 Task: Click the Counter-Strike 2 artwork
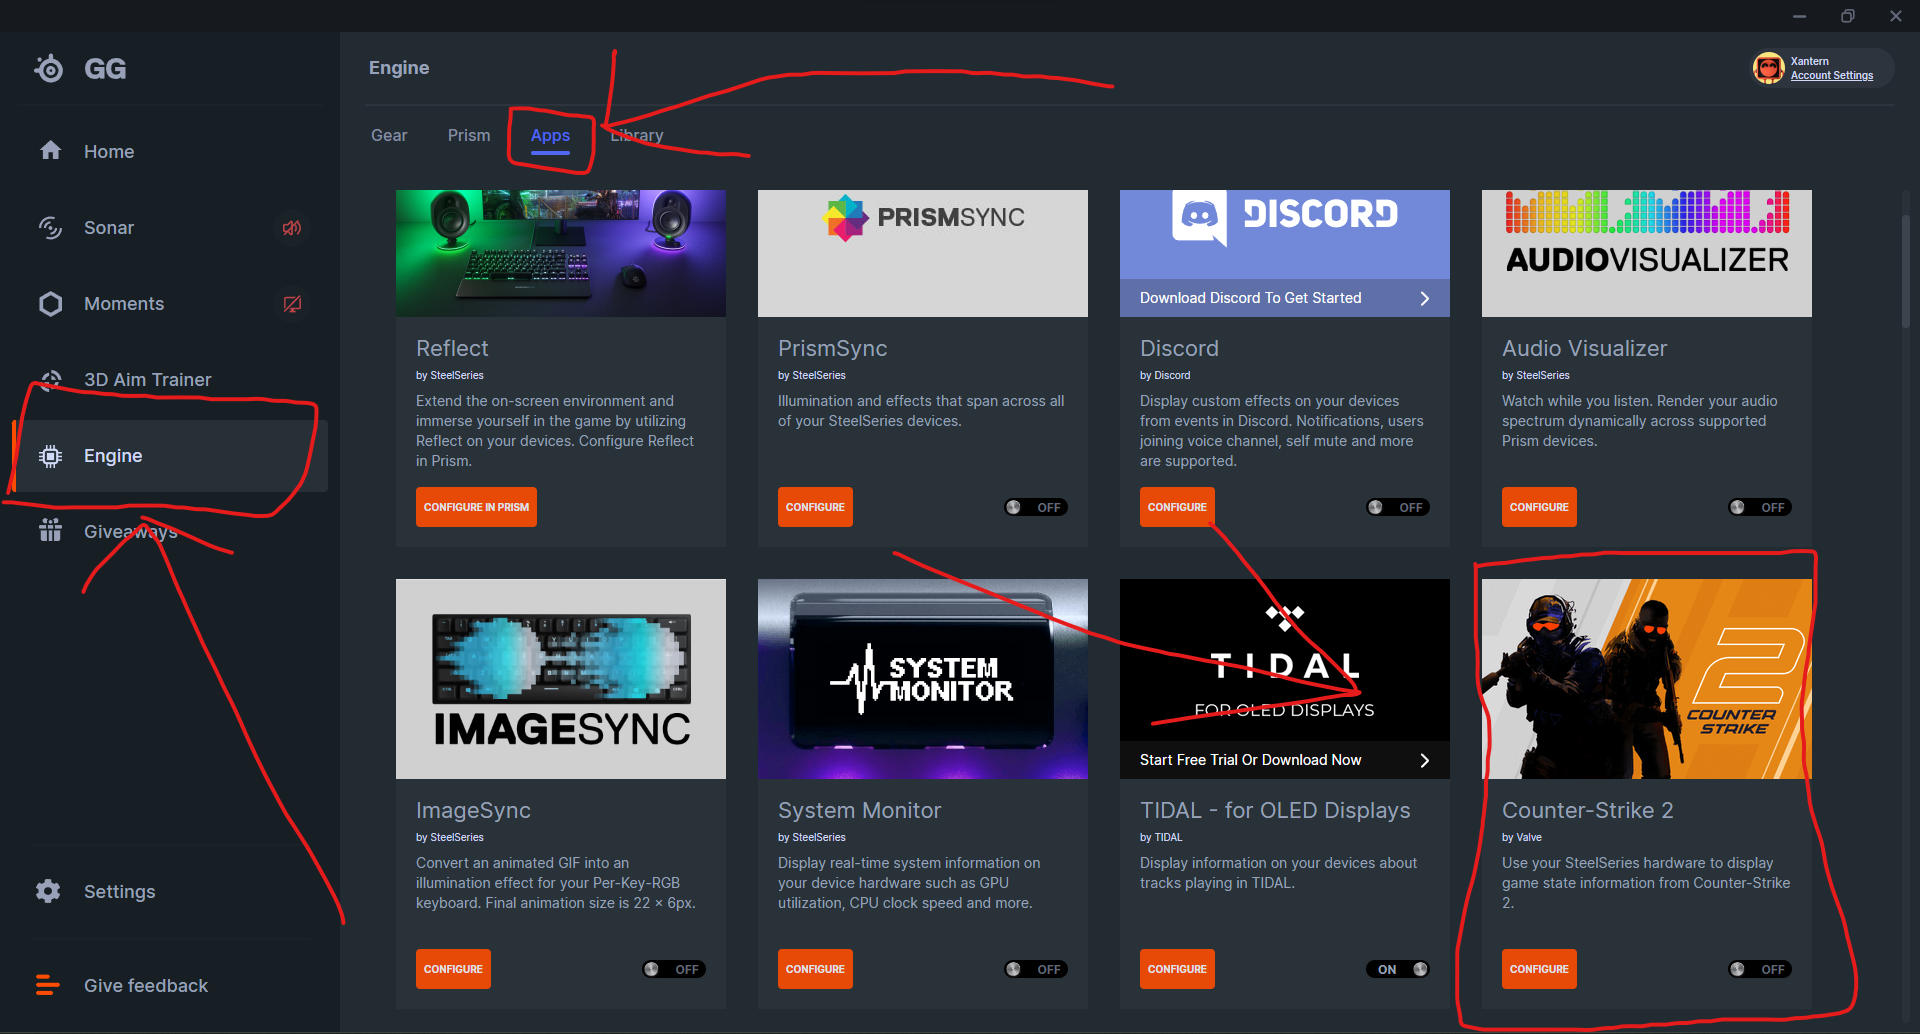tap(1647, 679)
